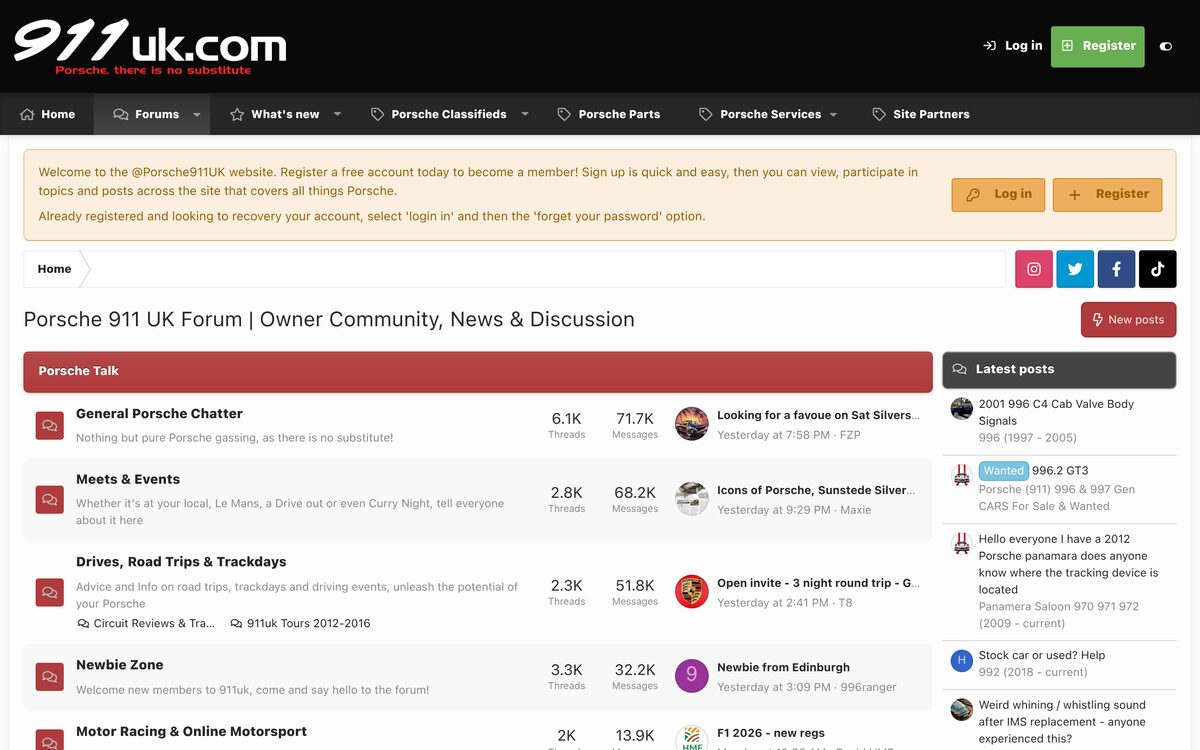Open 911uk Tours 2012-2016 sub-forum
The height and width of the screenshot is (750, 1200).
click(300, 623)
